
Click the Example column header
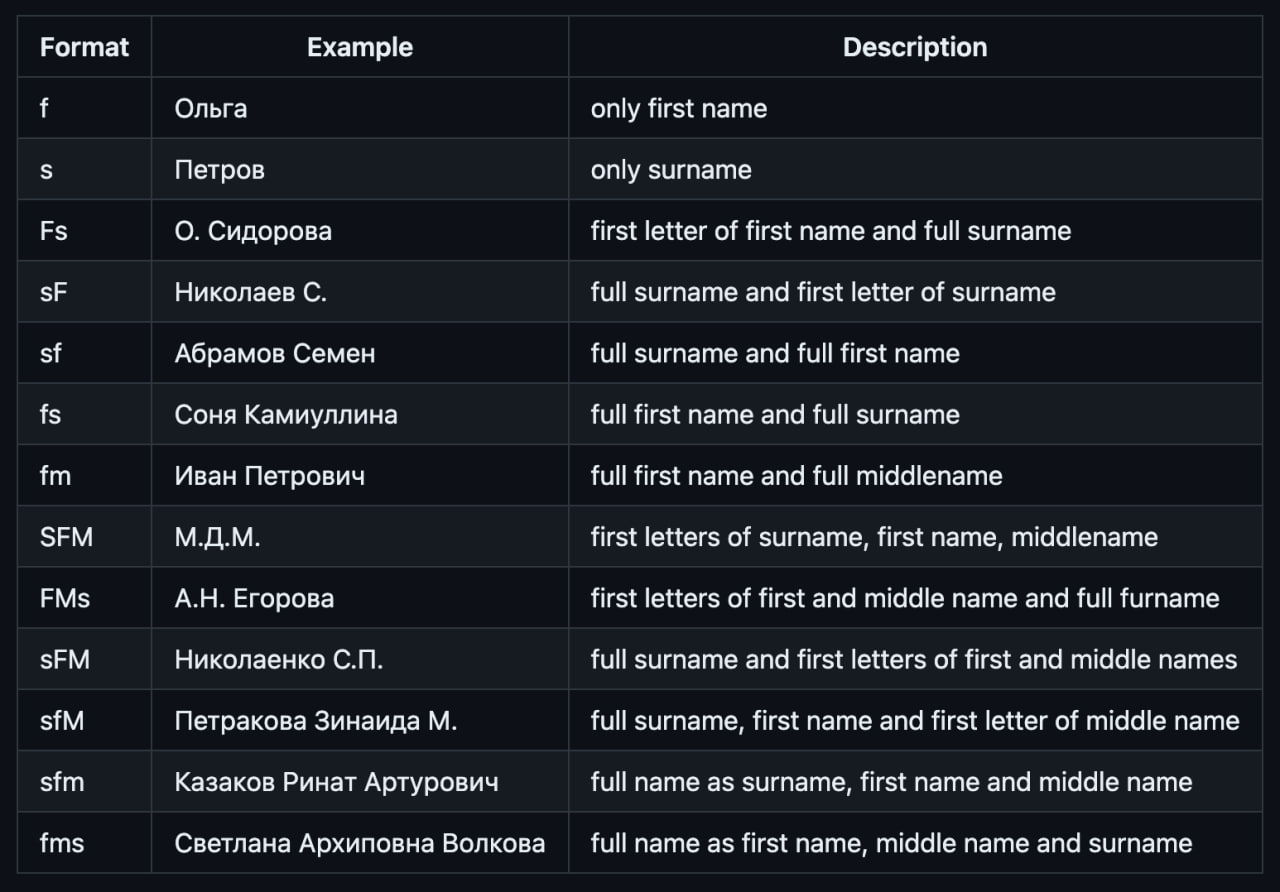pyautogui.click(x=359, y=47)
